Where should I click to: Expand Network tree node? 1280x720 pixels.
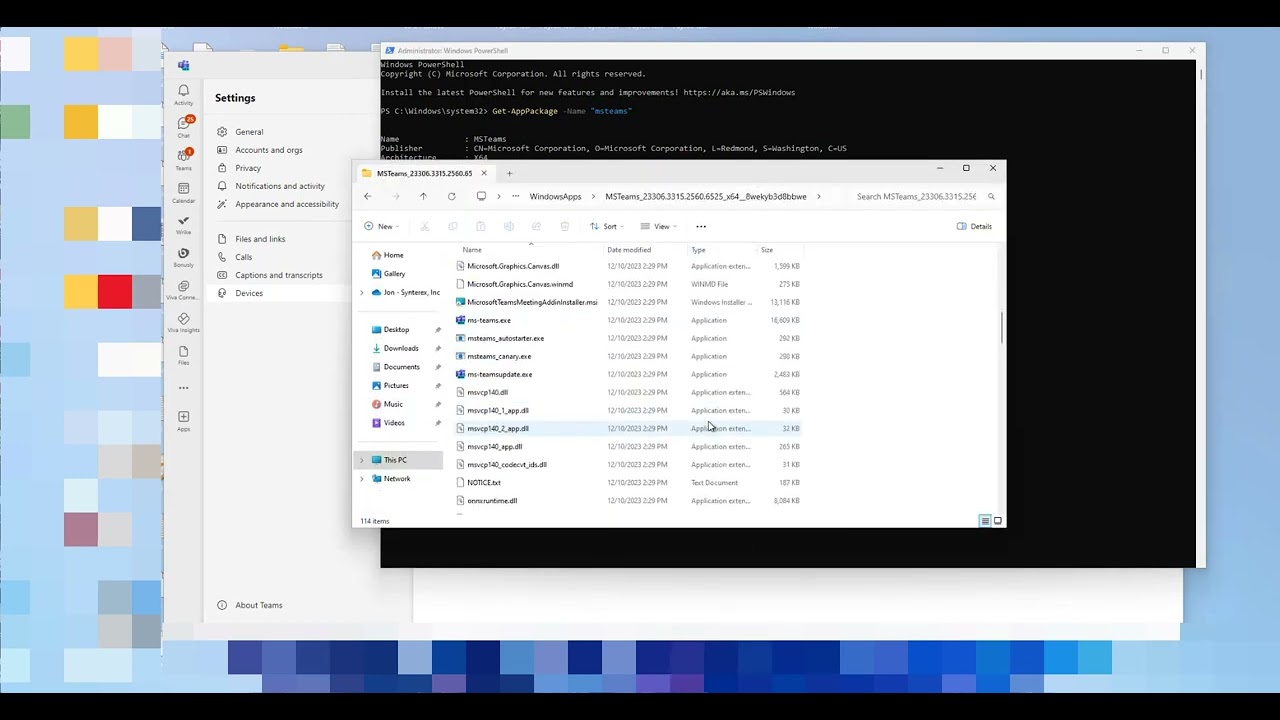[x=362, y=479]
